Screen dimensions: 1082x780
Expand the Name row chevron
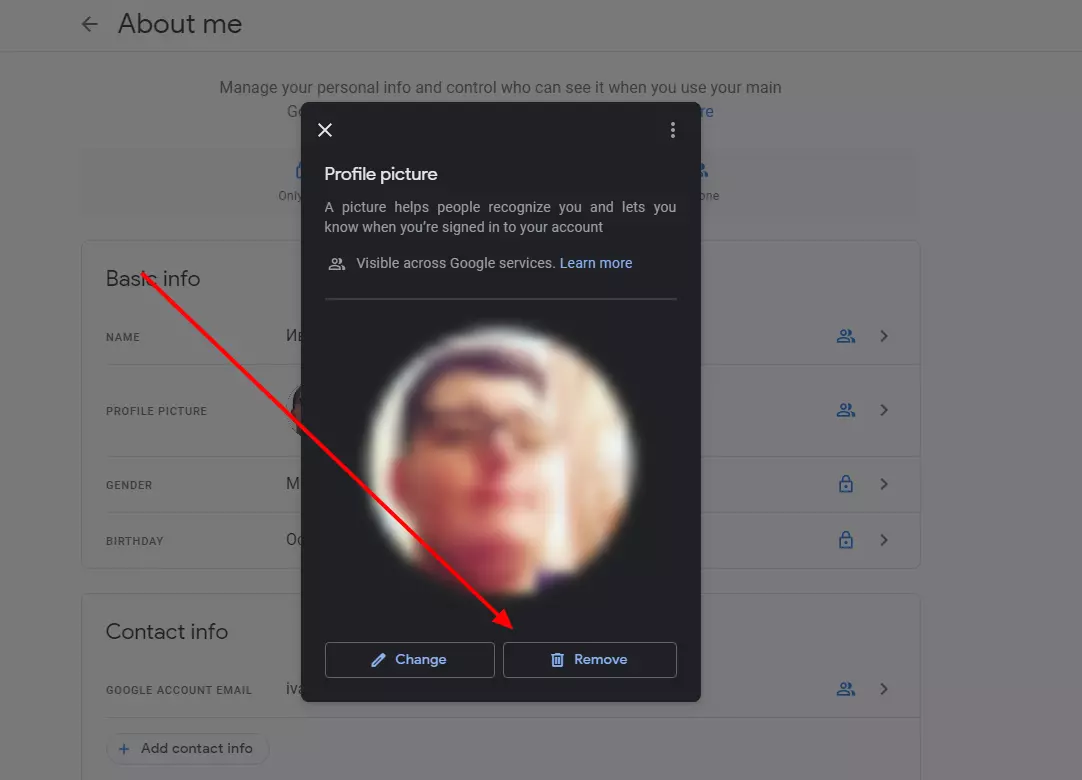[x=884, y=336]
